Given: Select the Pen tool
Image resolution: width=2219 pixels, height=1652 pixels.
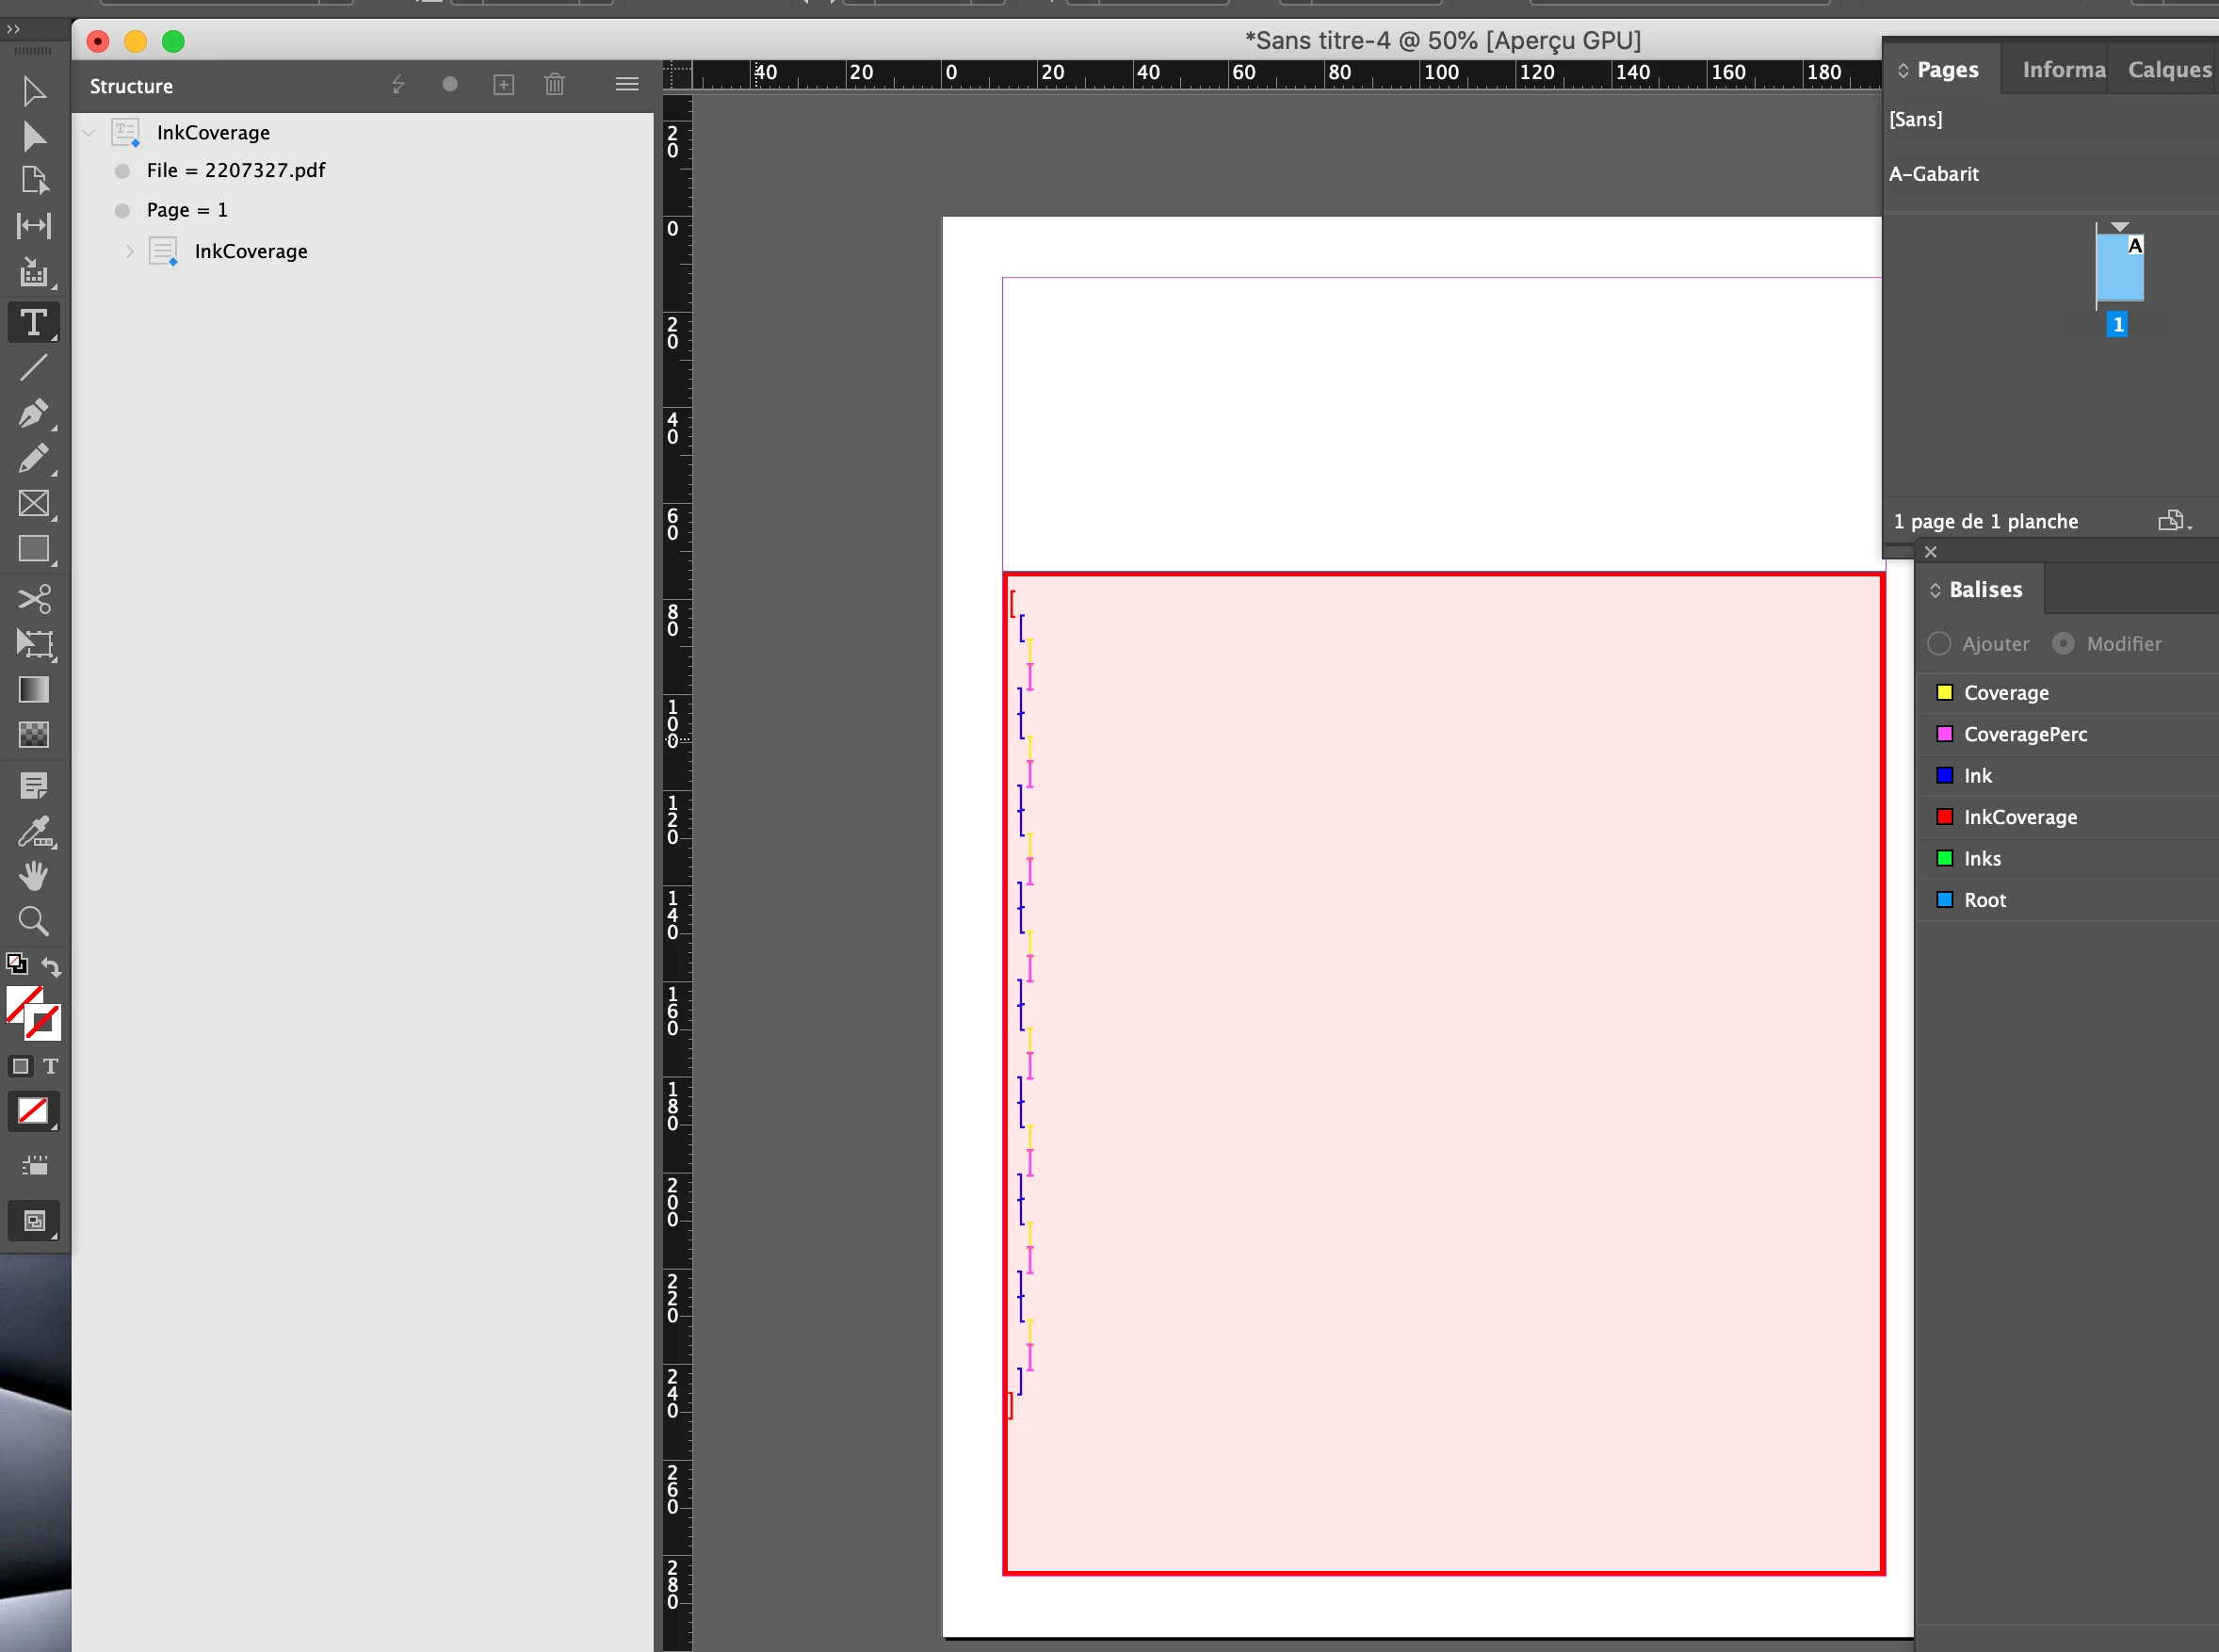Looking at the screenshot, I should (33, 413).
